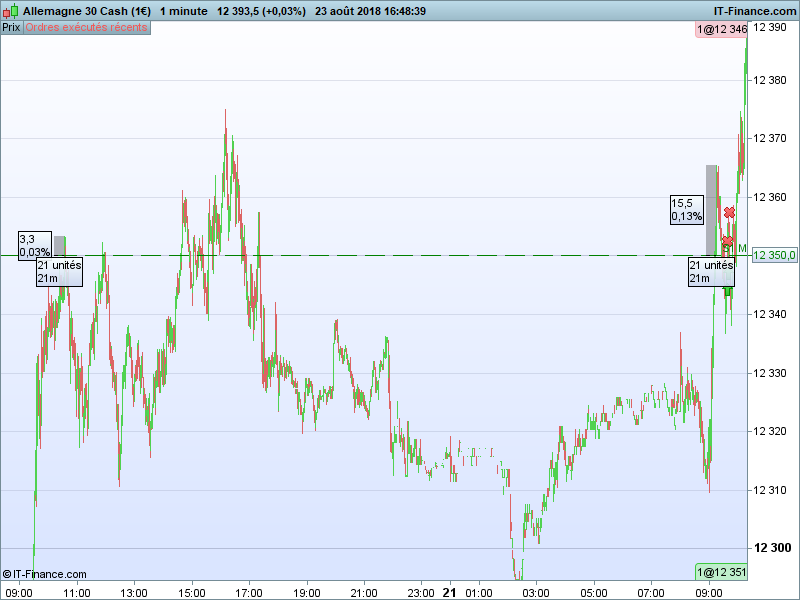Click the 12 390 price axis label
The width and height of the screenshot is (800, 600).
770,28
